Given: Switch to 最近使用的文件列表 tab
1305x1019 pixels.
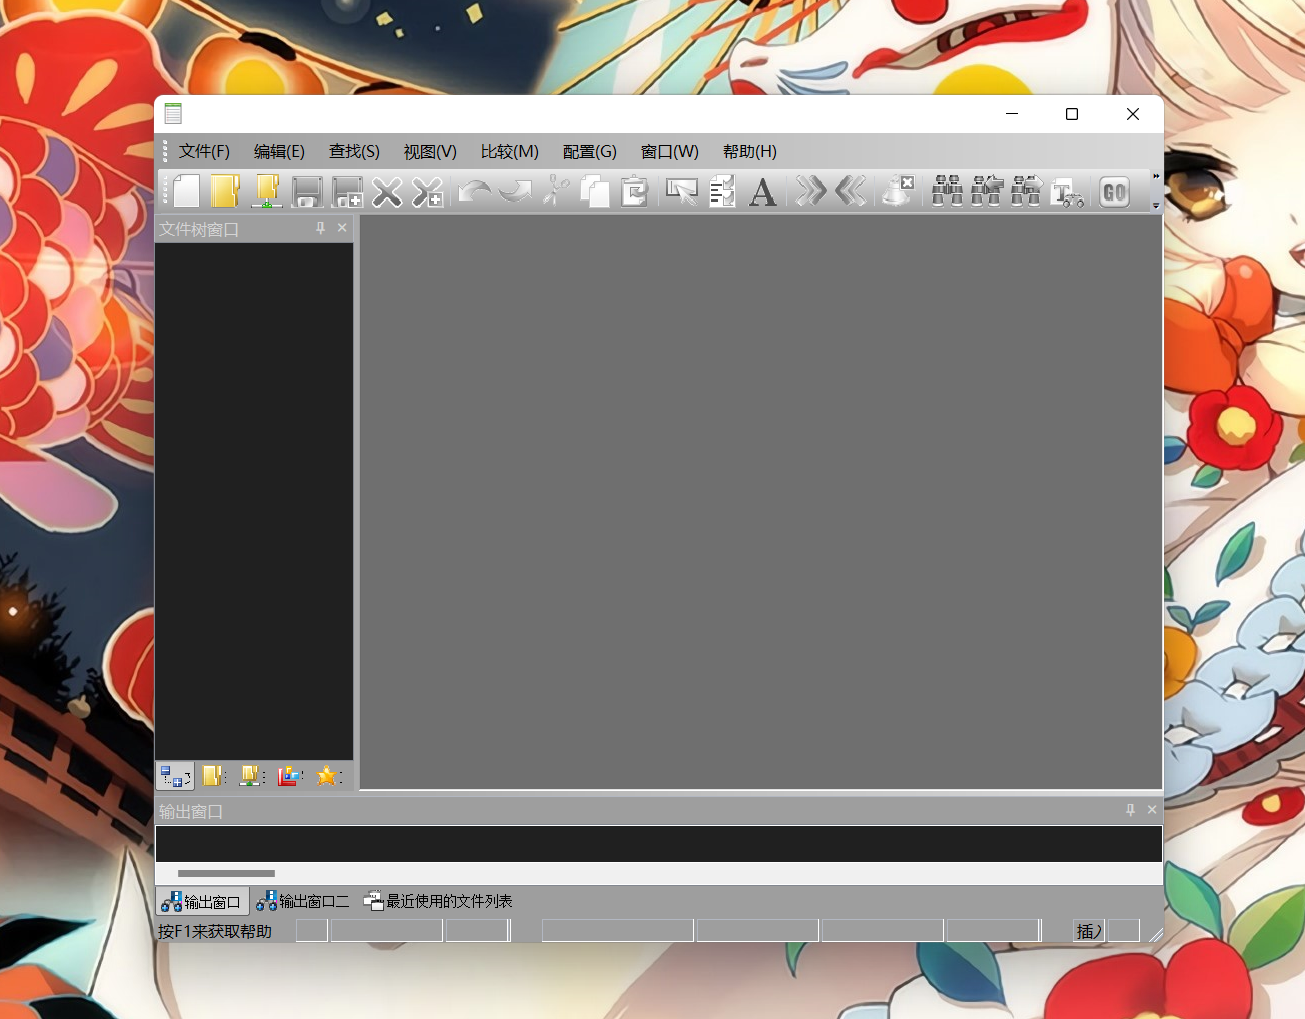Looking at the screenshot, I should tap(438, 901).
